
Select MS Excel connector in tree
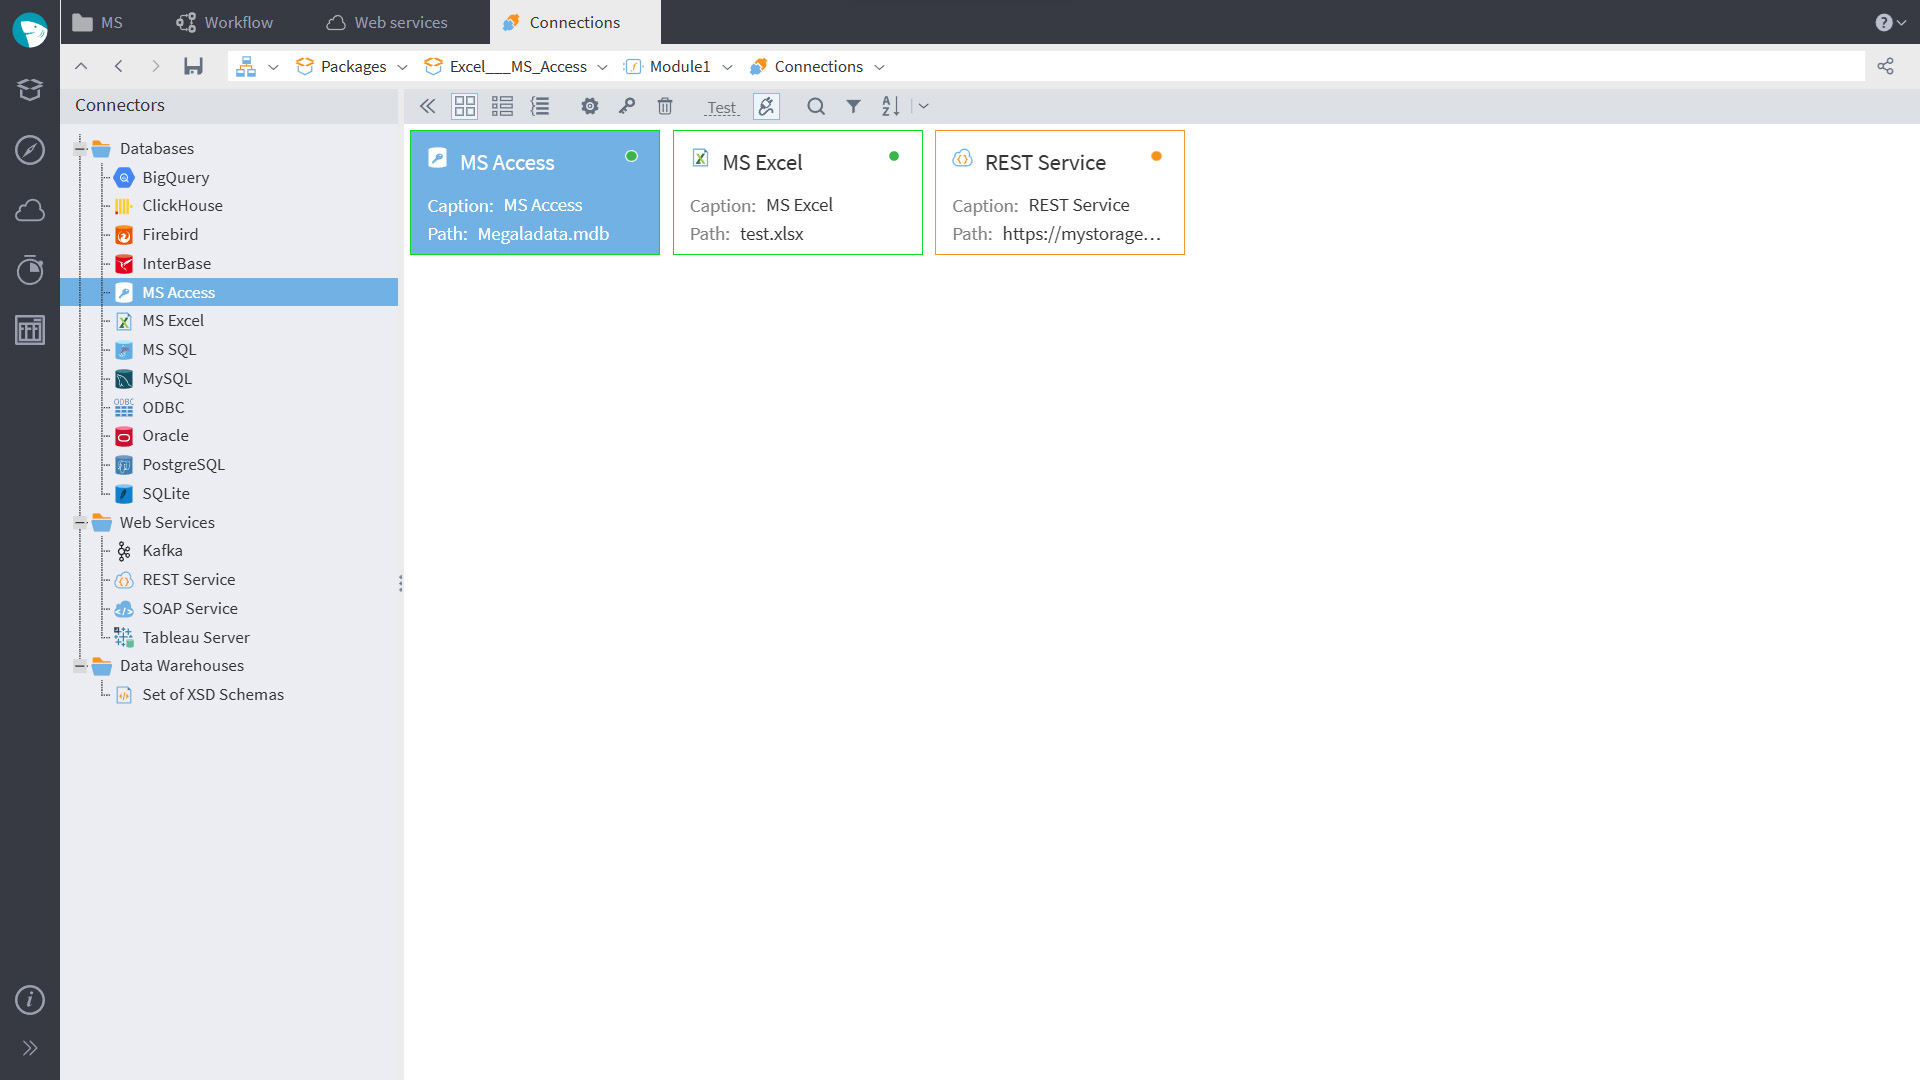point(173,320)
